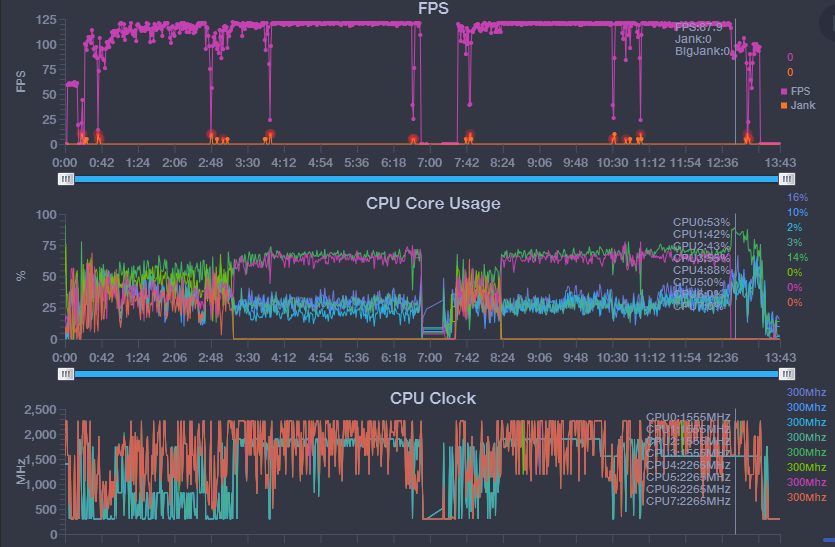The height and width of the screenshot is (547, 835).
Task: Click the CPU4:88% usage readout
Action: [x=701, y=270]
